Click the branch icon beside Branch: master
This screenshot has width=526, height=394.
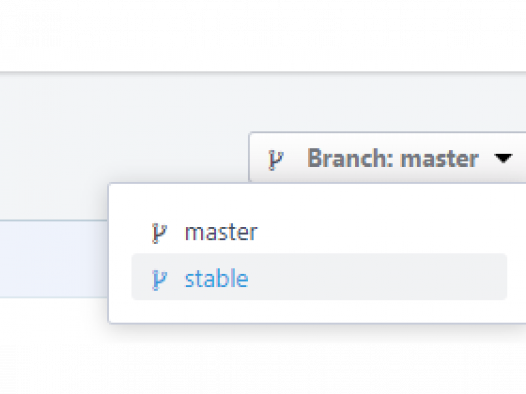pos(276,160)
